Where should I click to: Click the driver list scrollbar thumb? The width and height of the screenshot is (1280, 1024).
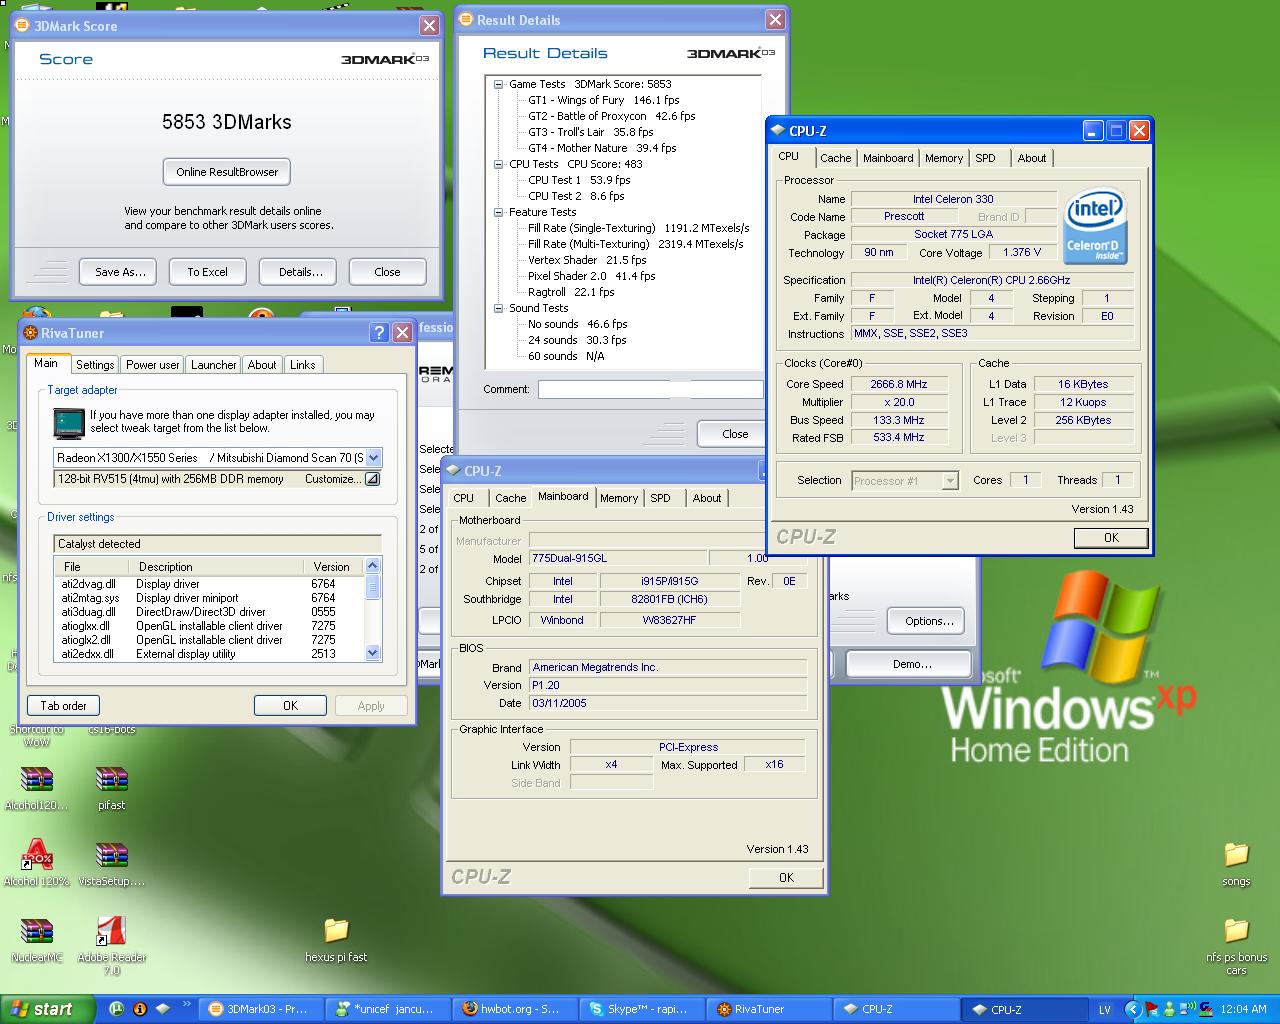(x=373, y=587)
